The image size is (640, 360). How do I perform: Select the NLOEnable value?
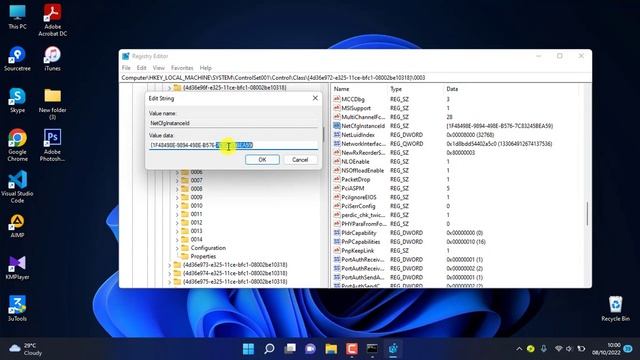pyautogui.click(x=355, y=162)
